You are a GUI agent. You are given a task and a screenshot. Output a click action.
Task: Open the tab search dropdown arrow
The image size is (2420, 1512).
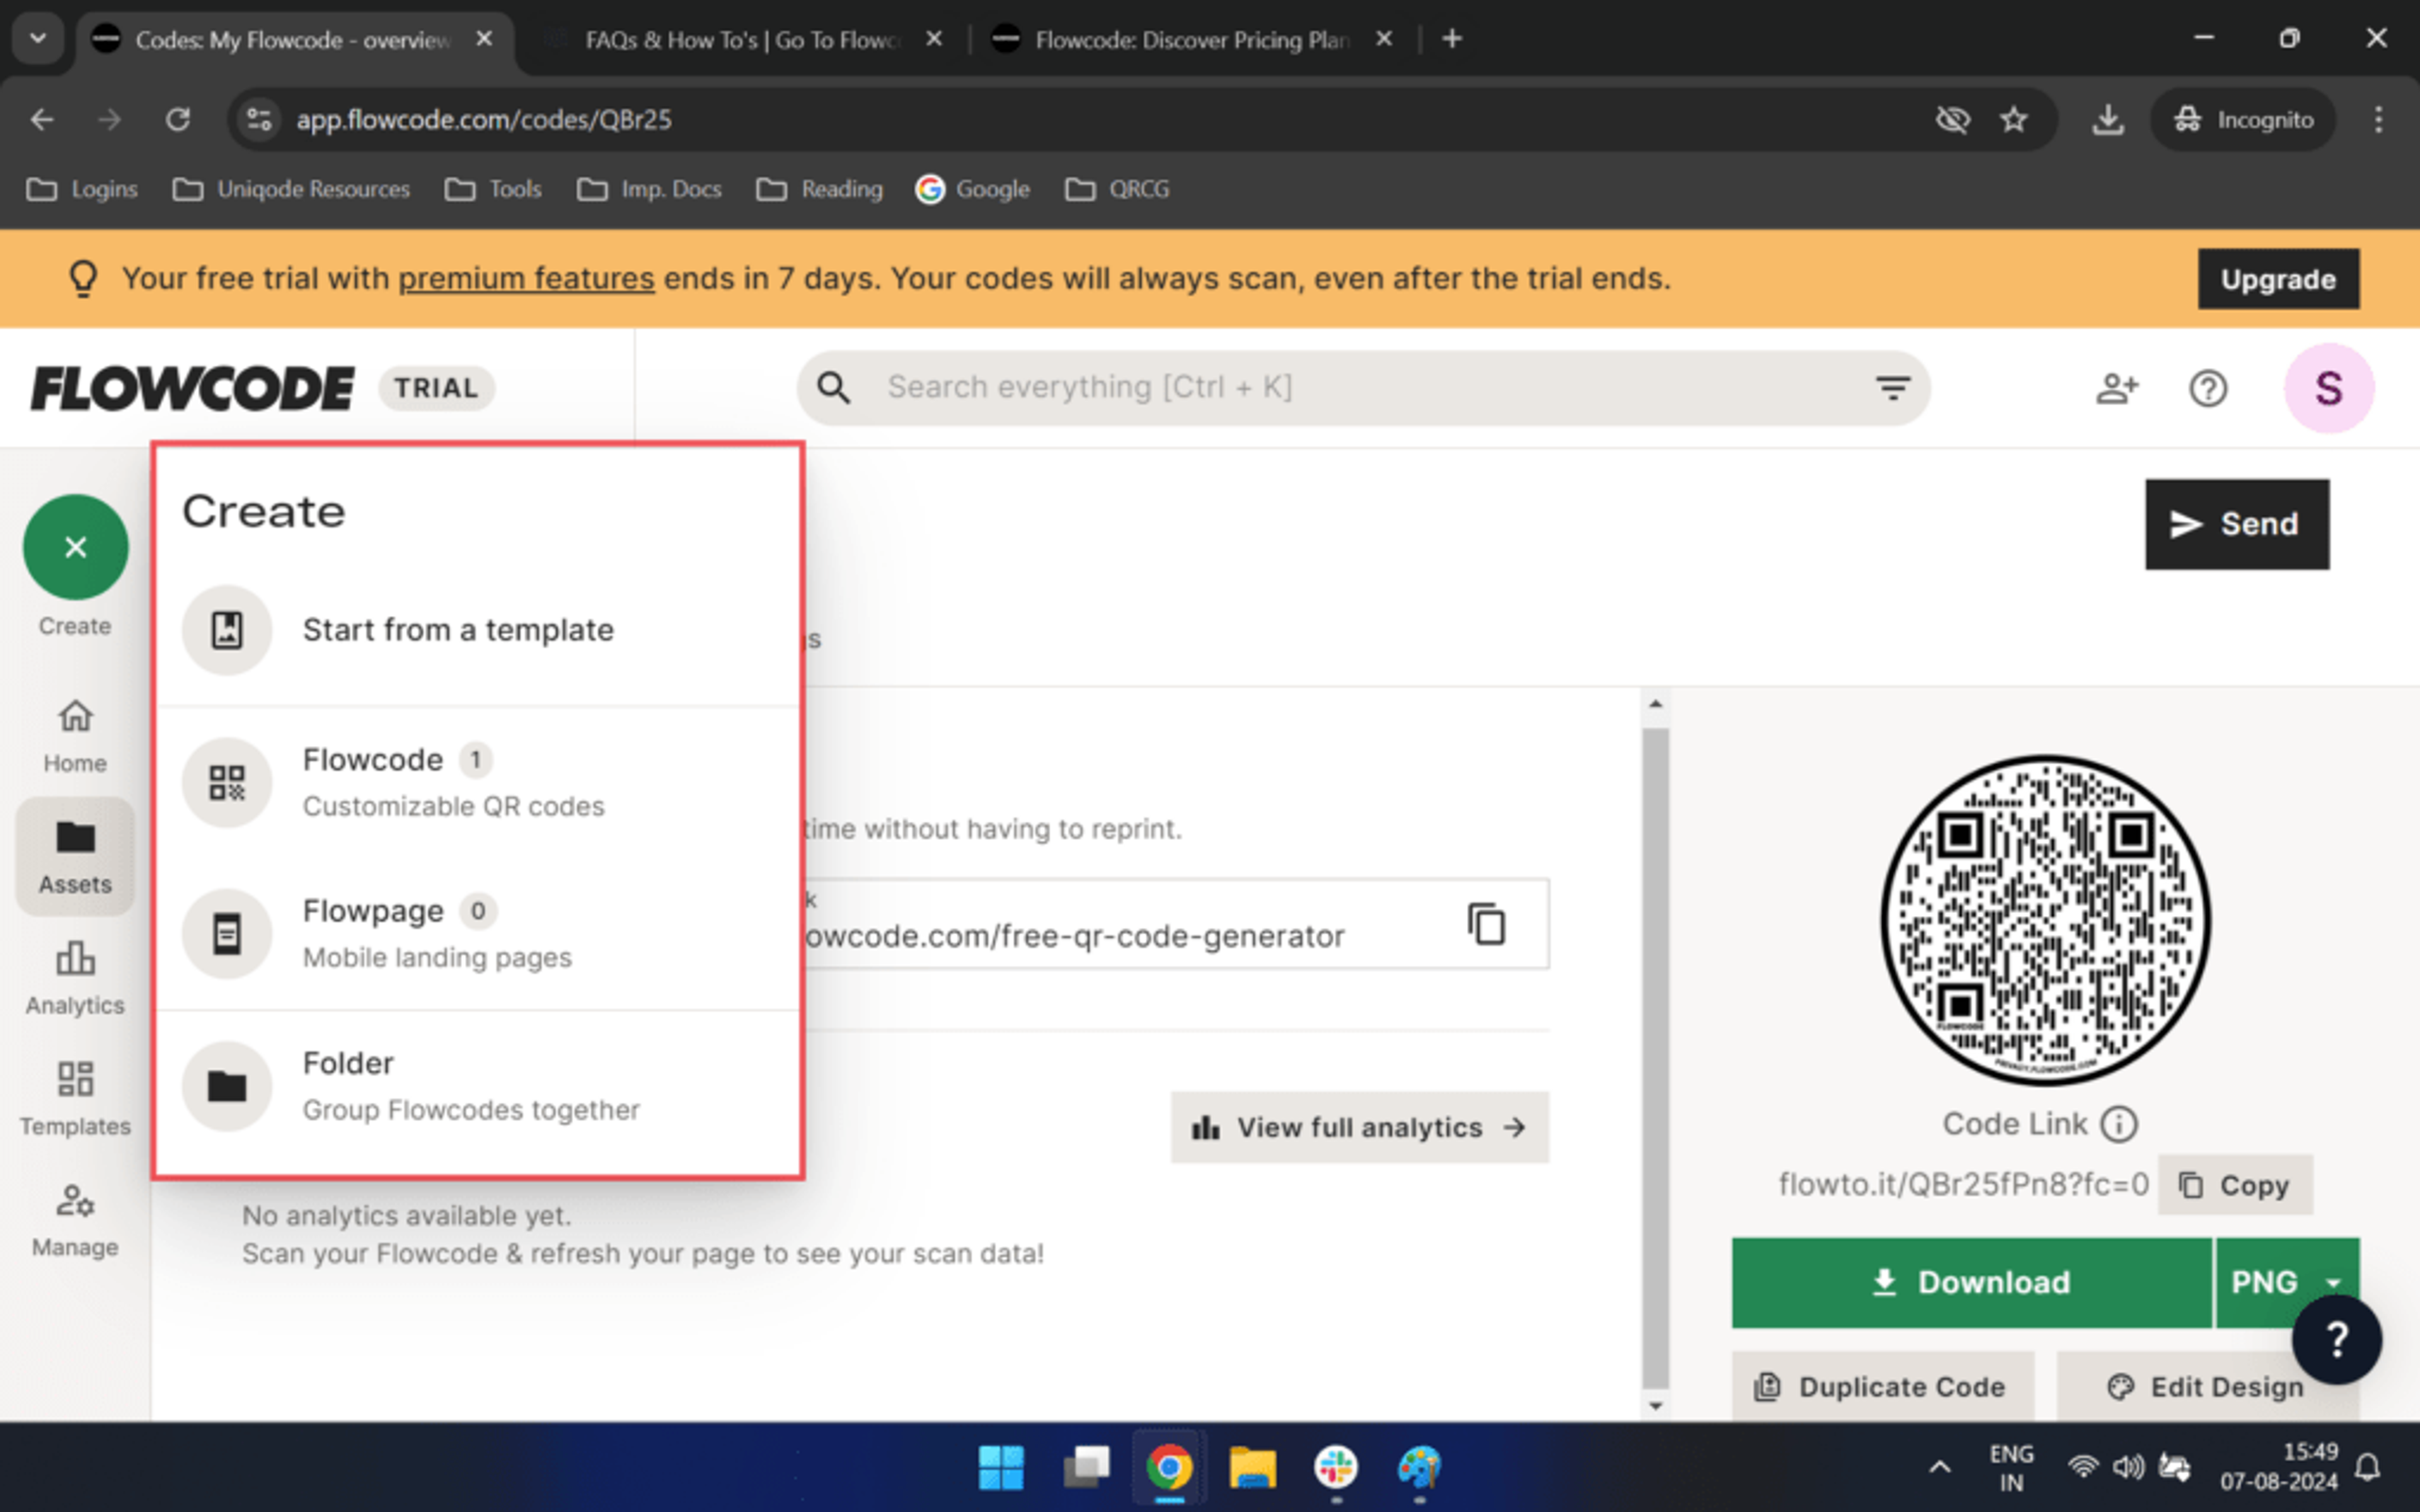pyautogui.click(x=38, y=39)
